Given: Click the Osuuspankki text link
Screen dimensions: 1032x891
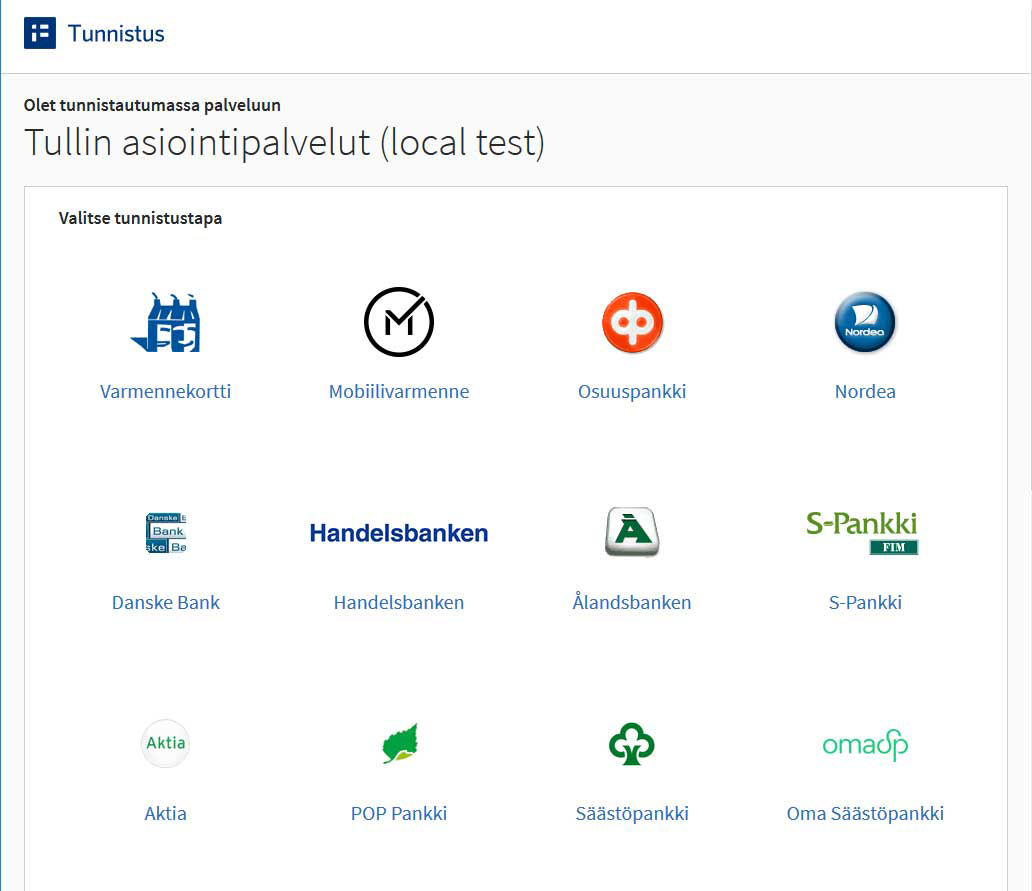Looking at the screenshot, I should (632, 392).
